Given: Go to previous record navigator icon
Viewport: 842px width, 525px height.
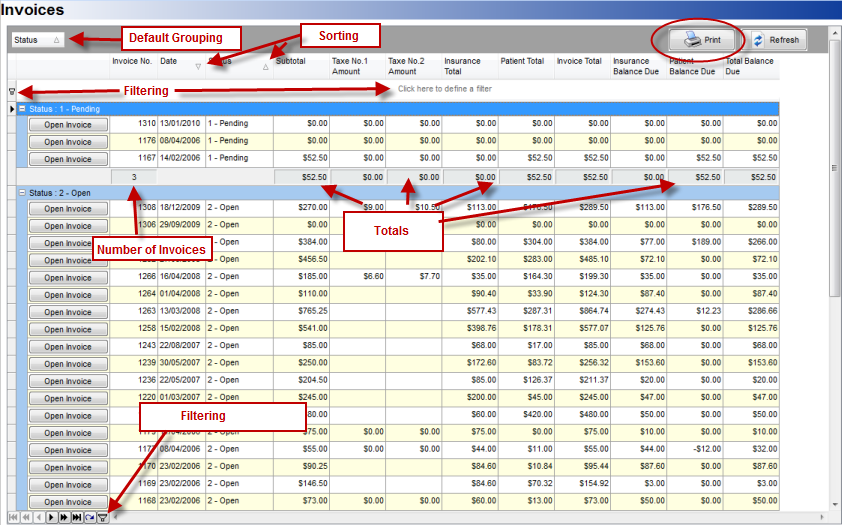Looking at the screenshot, I should [39, 517].
